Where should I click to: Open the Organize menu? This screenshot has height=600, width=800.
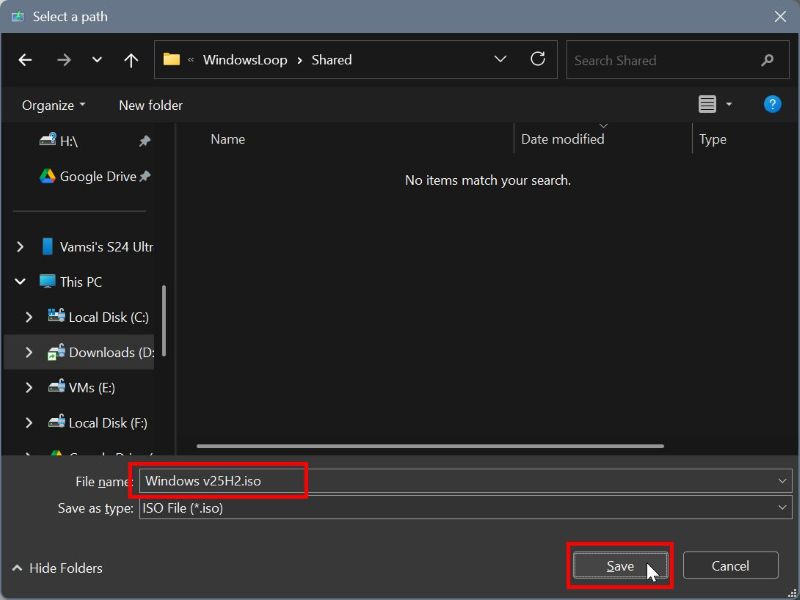[x=54, y=105]
